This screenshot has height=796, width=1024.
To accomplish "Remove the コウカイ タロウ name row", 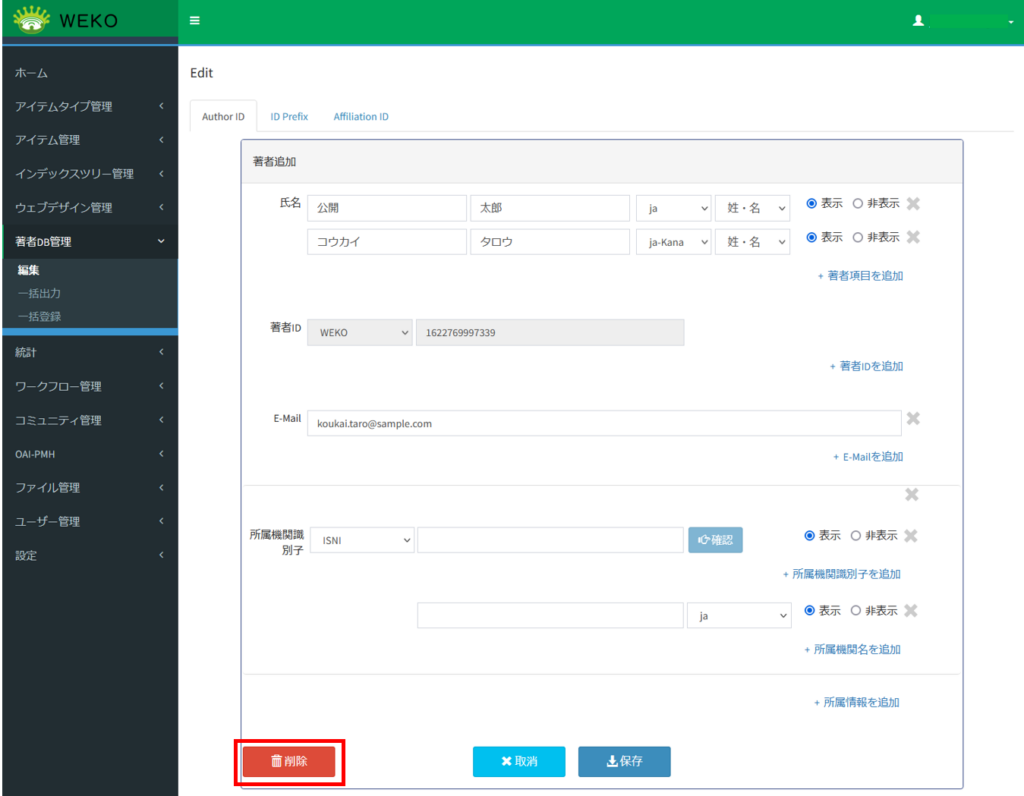I will coord(913,238).
